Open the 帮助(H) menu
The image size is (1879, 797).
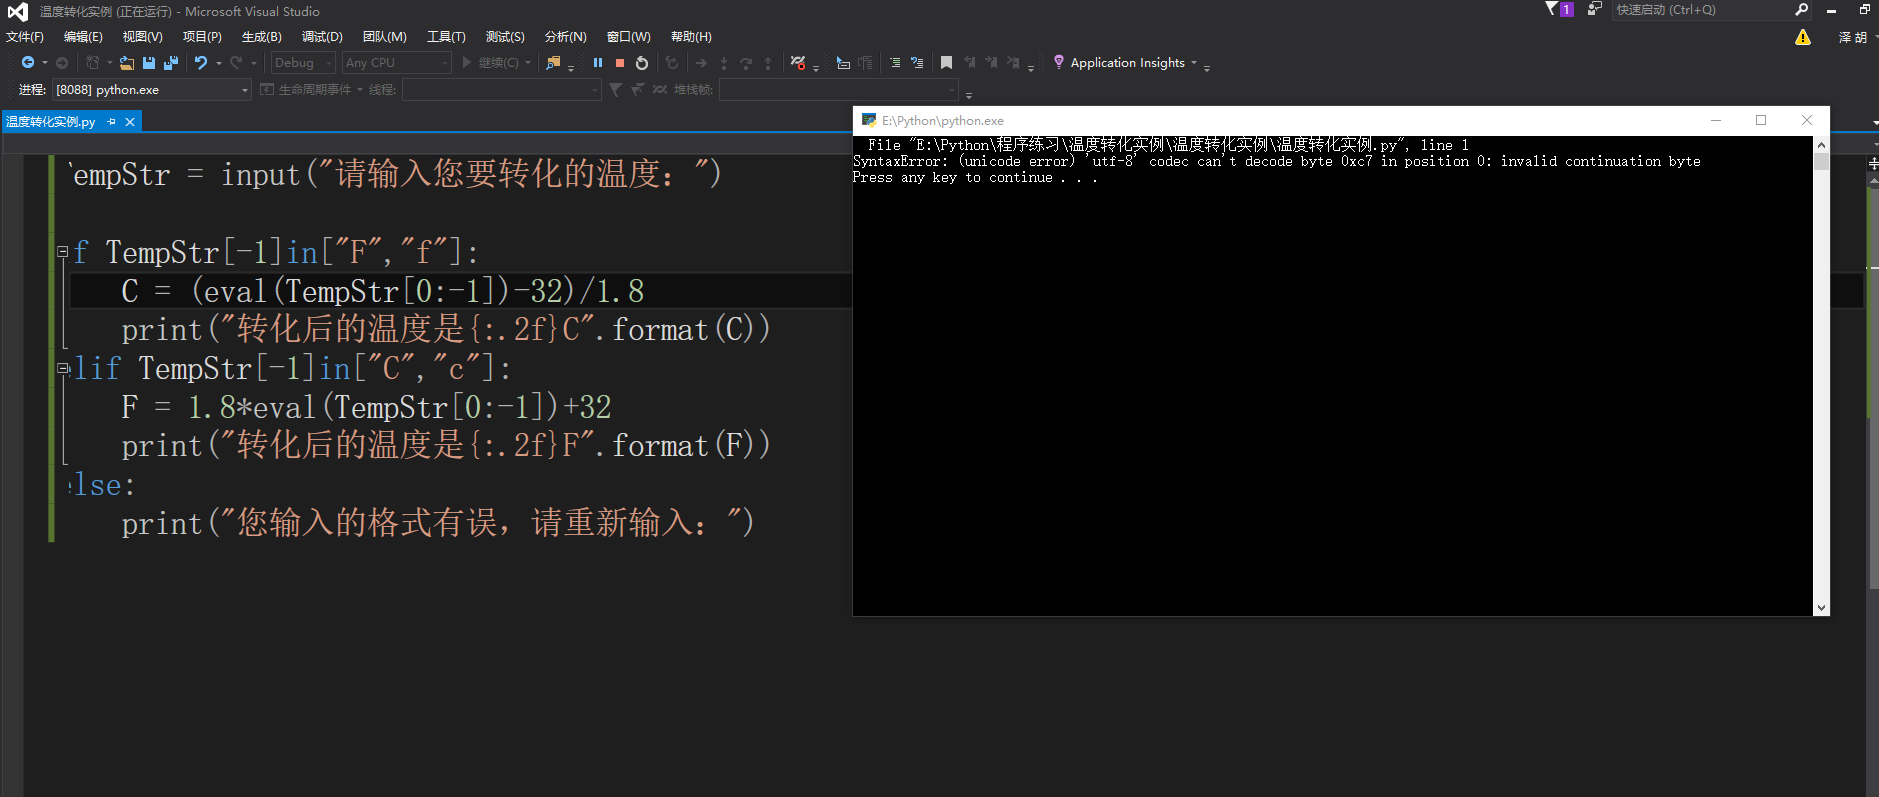(x=691, y=37)
